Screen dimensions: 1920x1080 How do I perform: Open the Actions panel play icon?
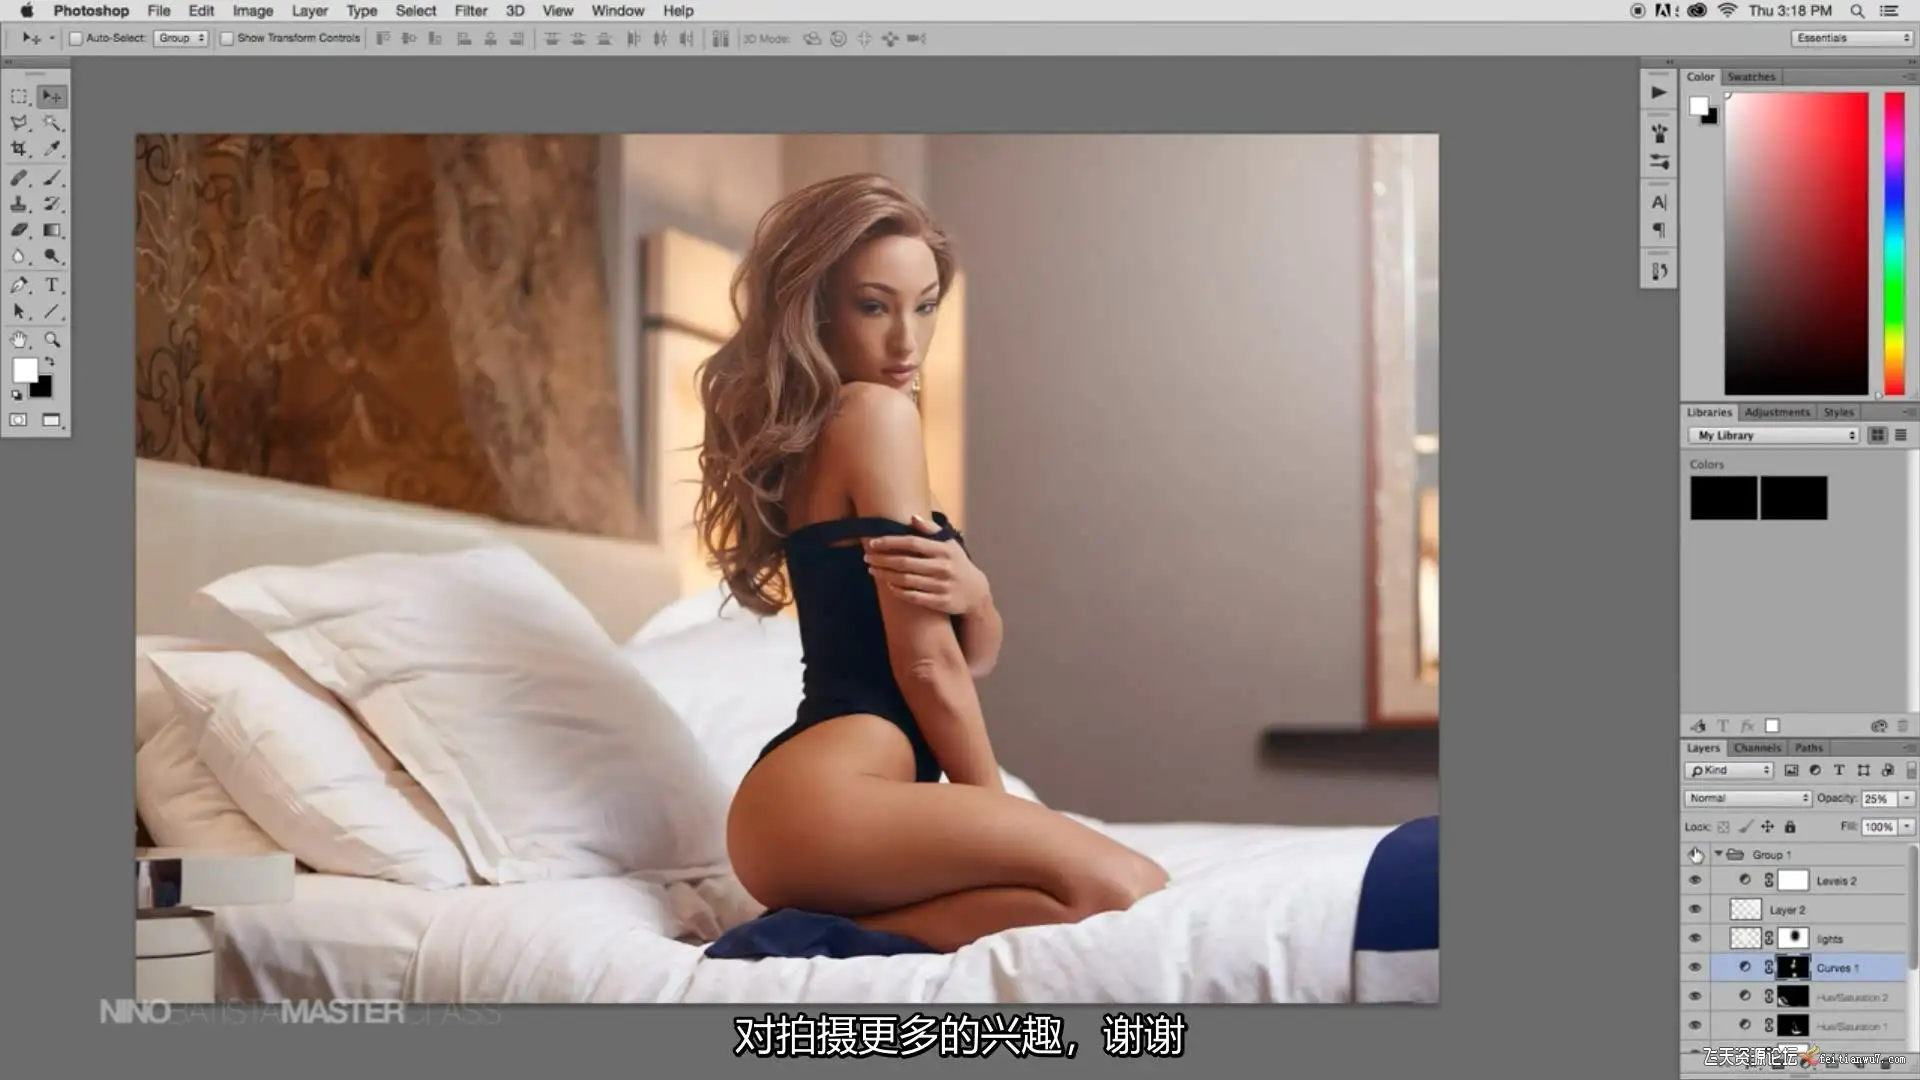[1659, 92]
